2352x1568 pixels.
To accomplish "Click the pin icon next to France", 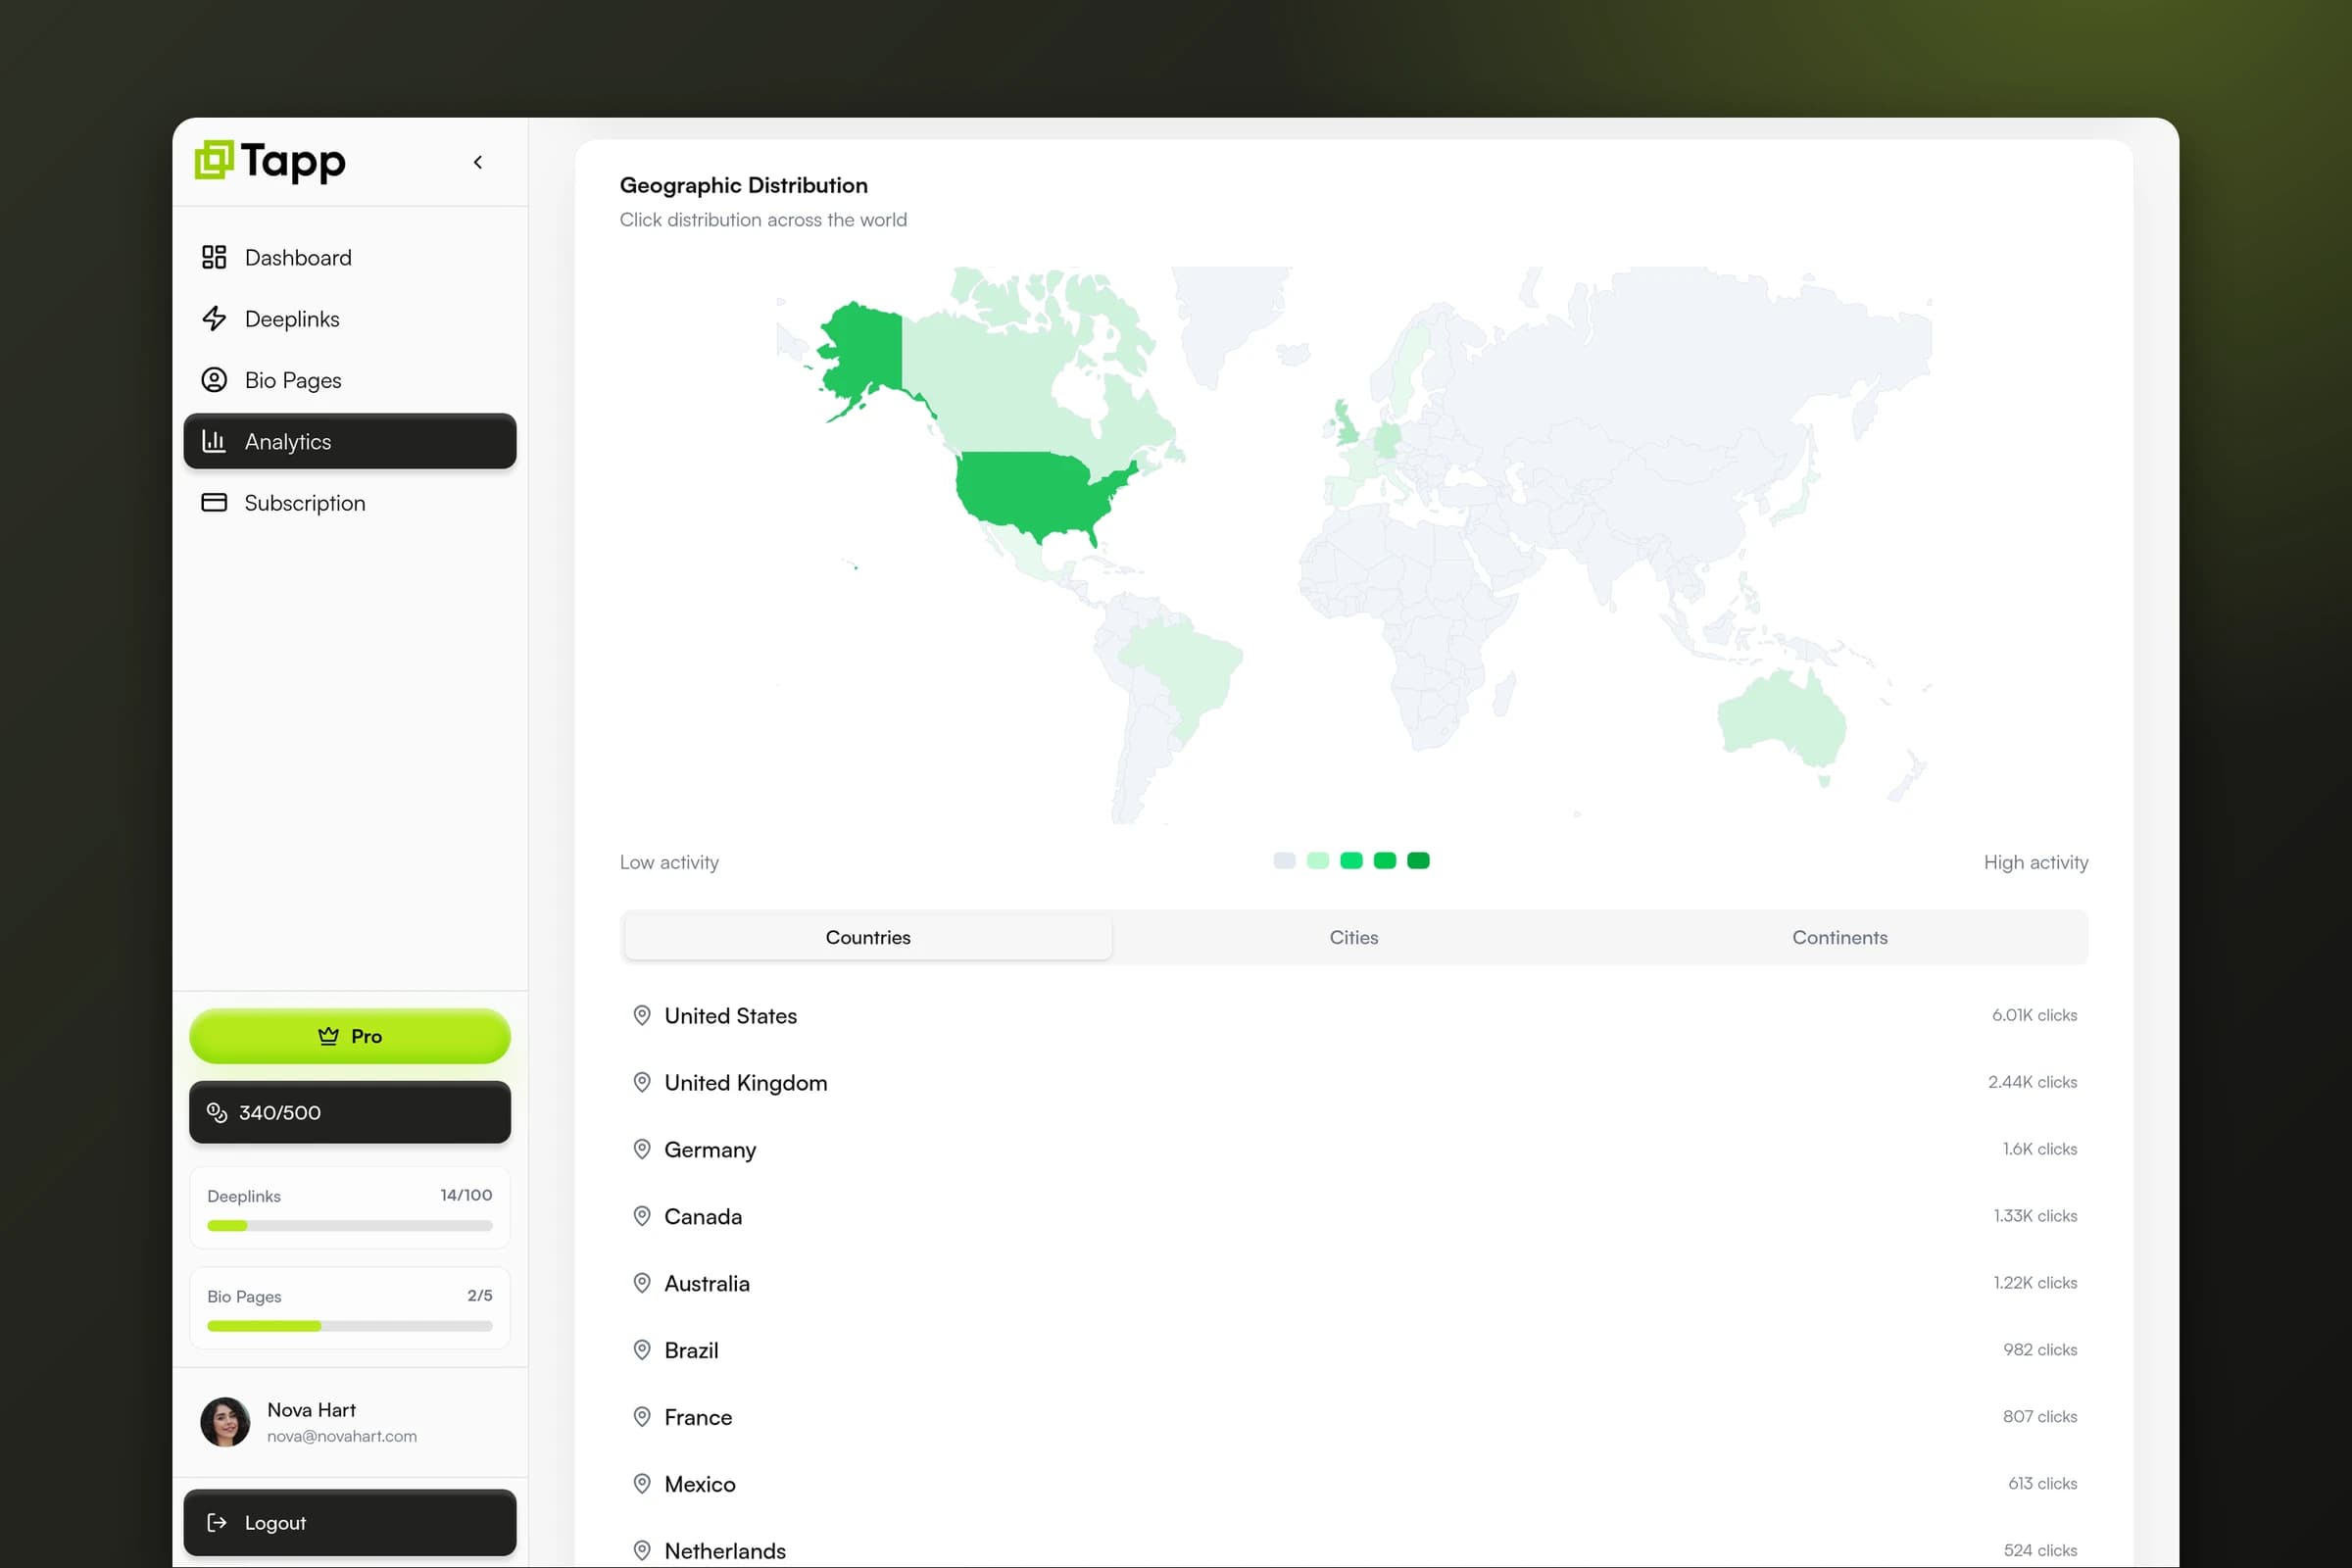I will [x=642, y=1417].
